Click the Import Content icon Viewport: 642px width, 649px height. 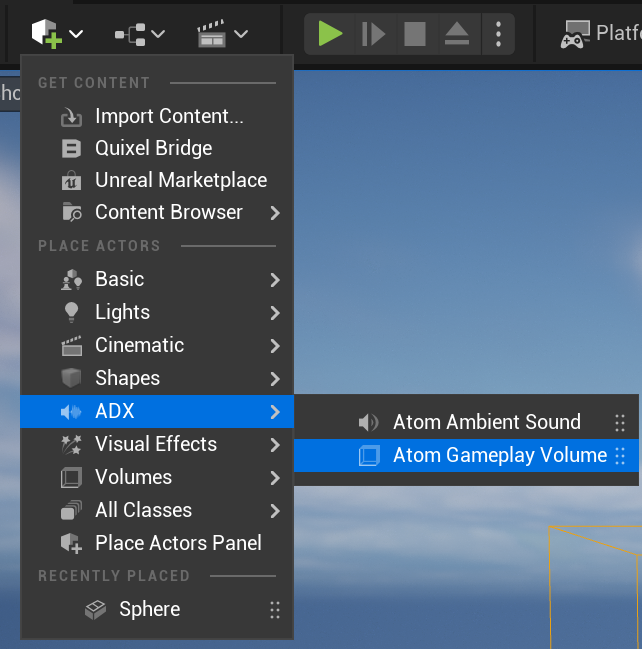[x=71, y=117]
